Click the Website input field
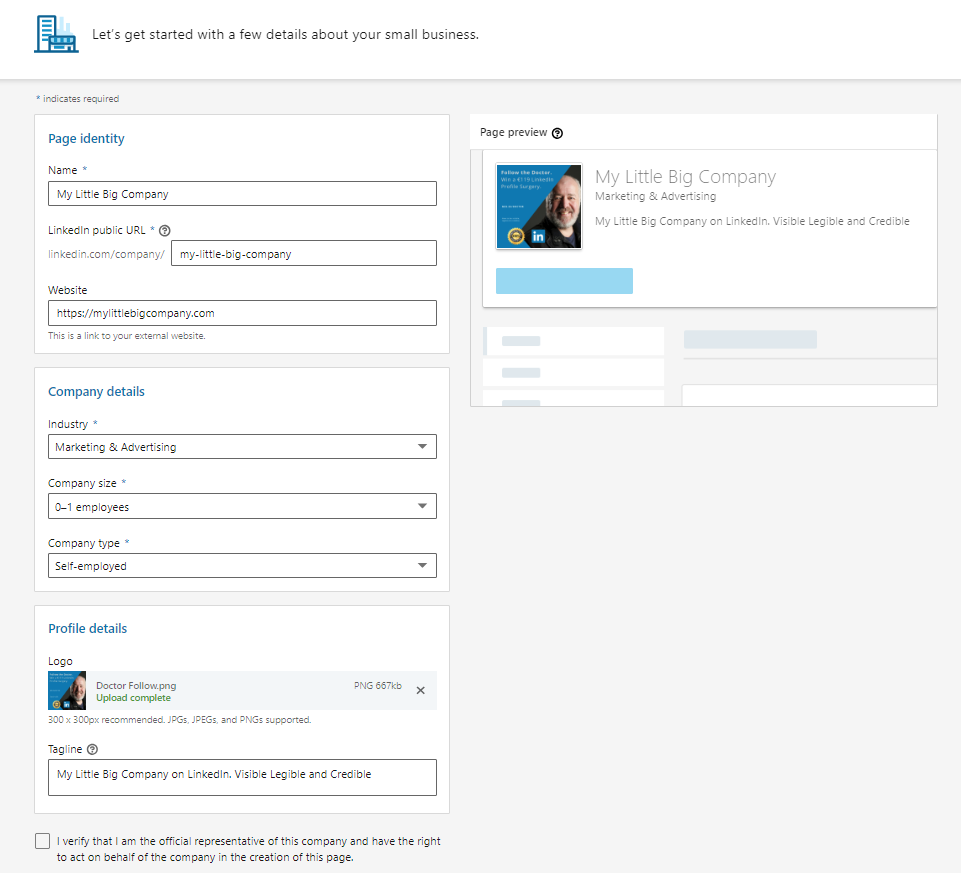Image resolution: width=961 pixels, height=873 pixels. coord(242,313)
